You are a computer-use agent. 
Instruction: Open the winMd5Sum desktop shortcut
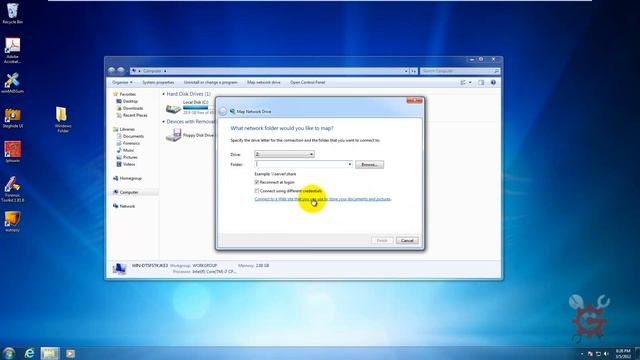pos(12,83)
